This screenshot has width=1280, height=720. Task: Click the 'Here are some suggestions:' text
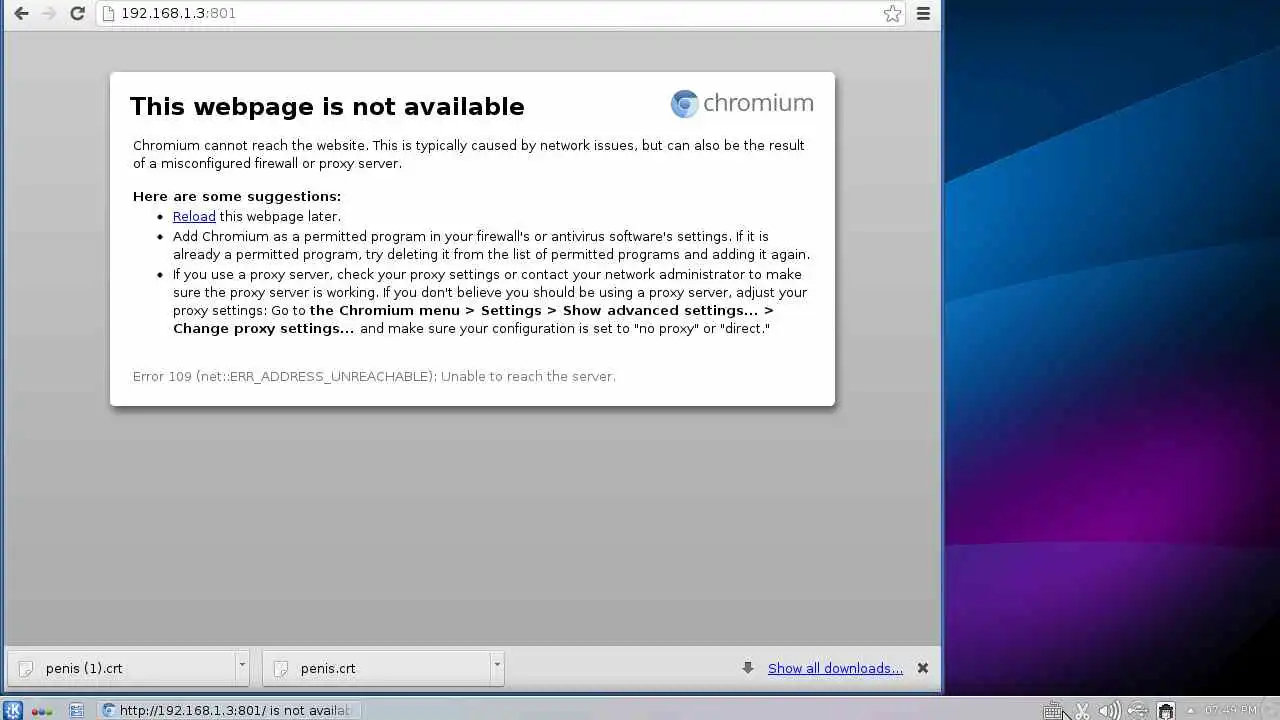click(237, 196)
